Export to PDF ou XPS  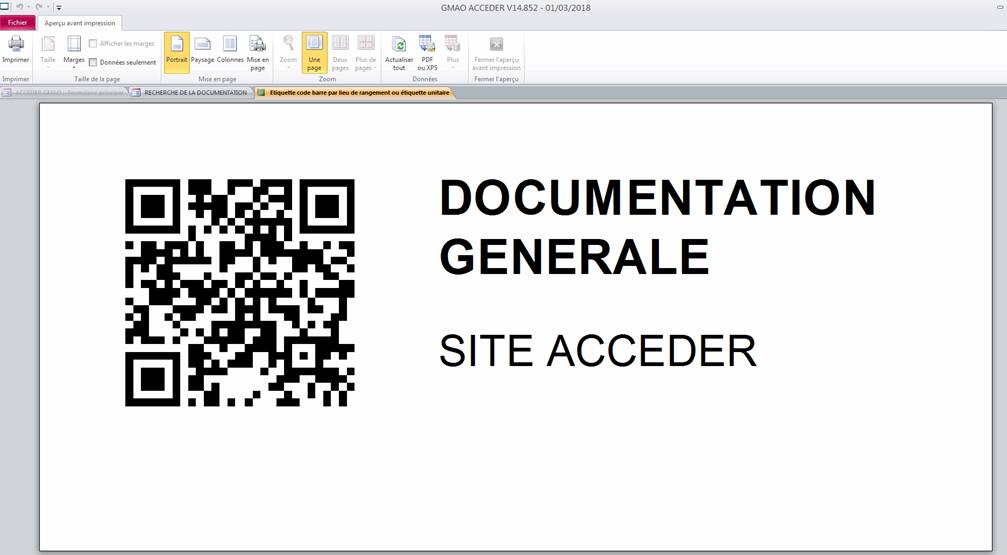click(x=427, y=53)
